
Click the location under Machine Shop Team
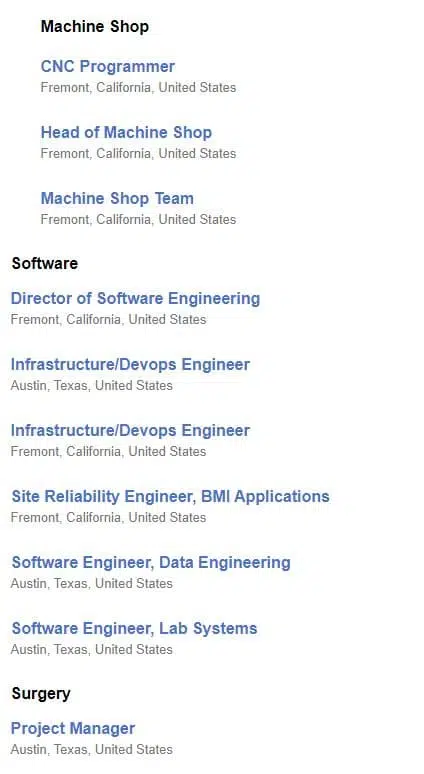pos(138,219)
